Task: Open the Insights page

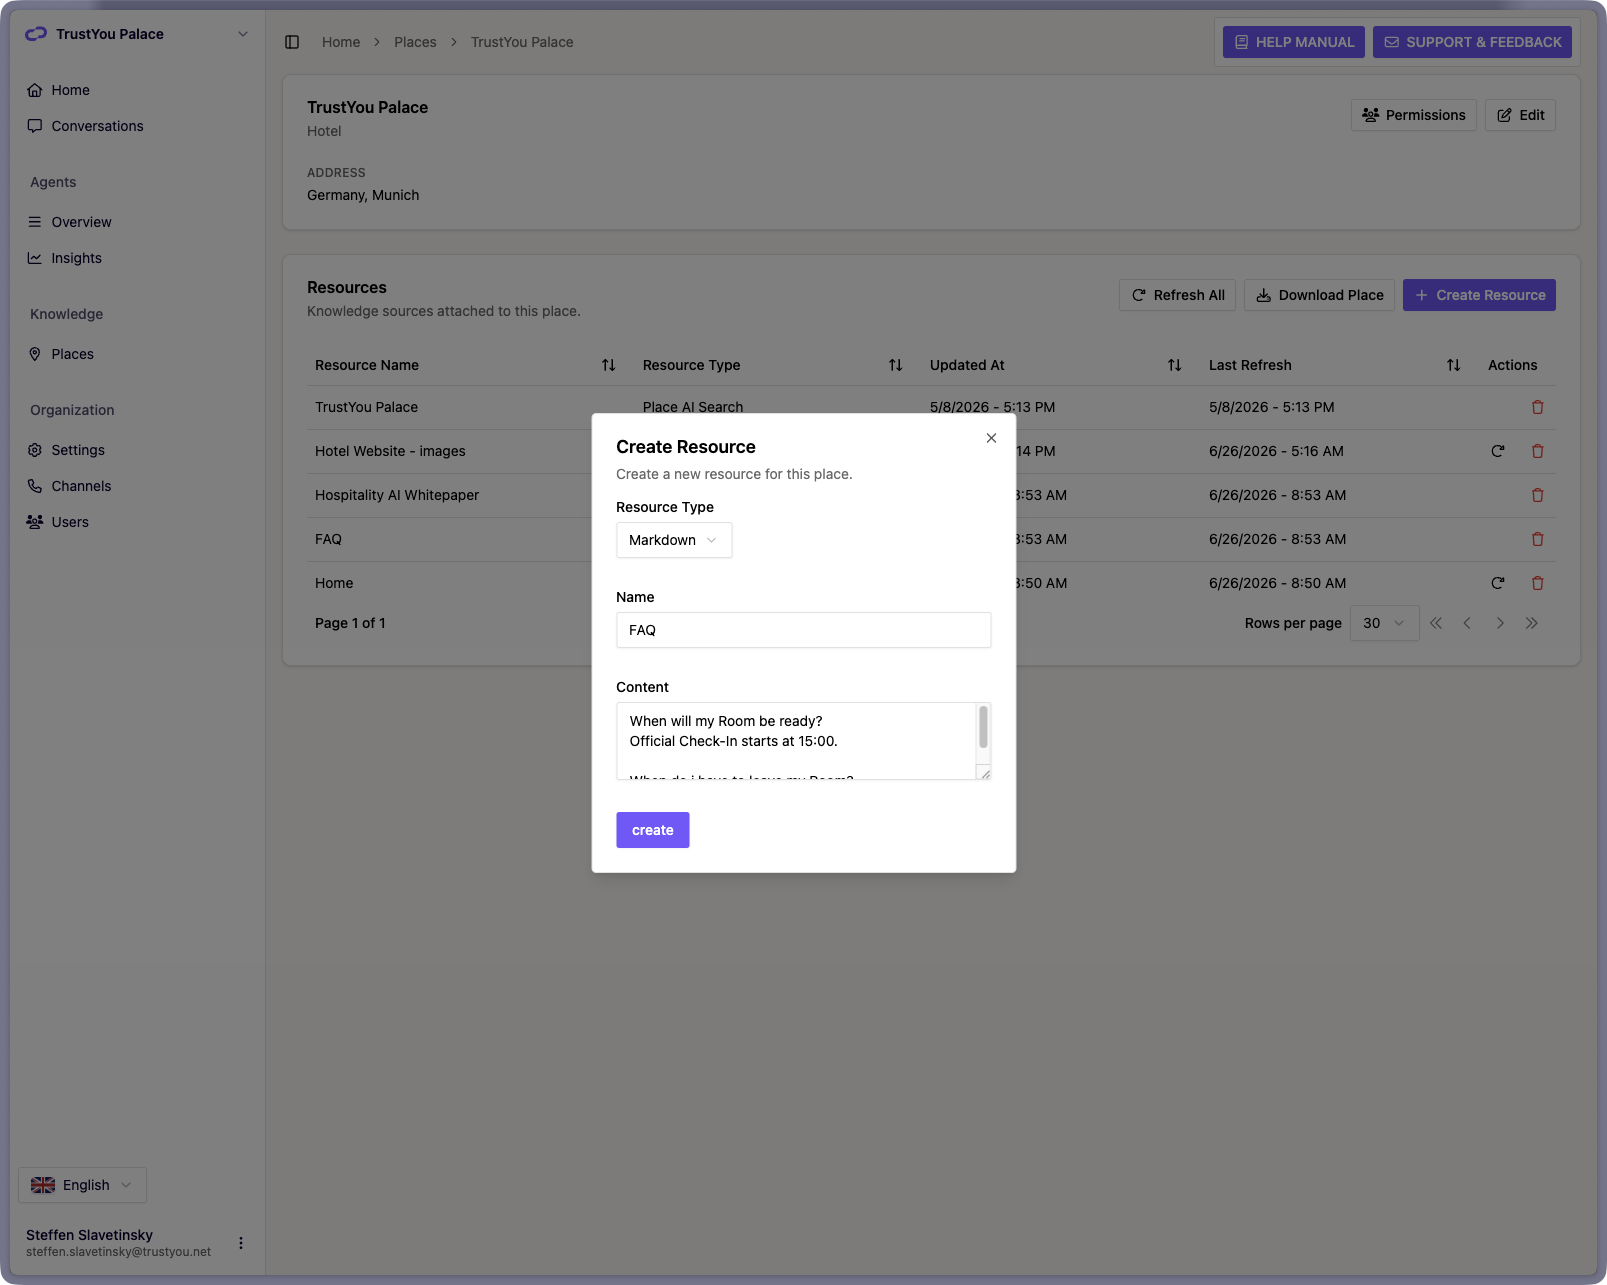Action: (76, 258)
